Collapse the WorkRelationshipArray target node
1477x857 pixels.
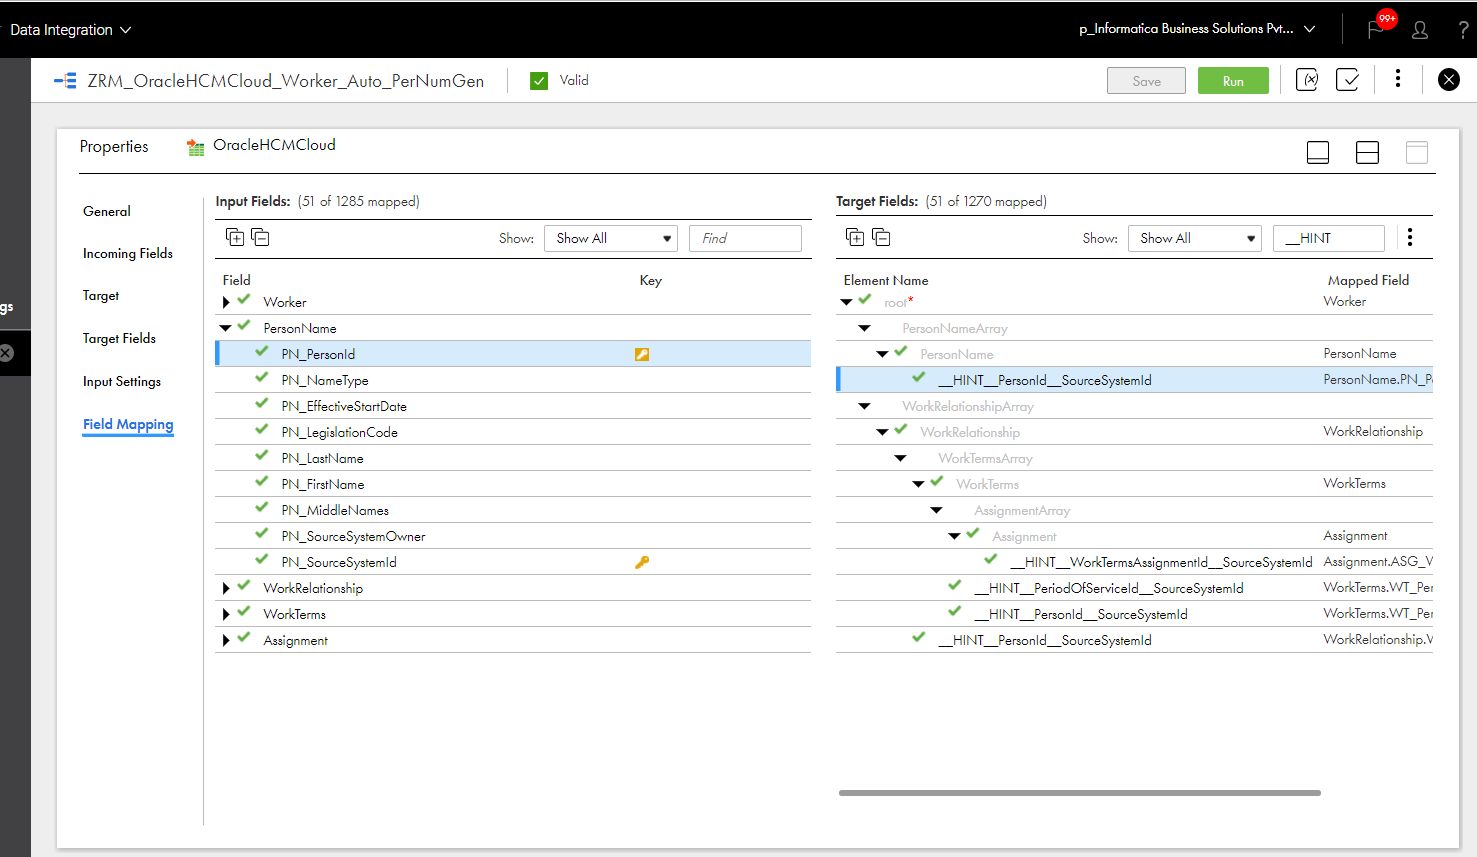(x=864, y=406)
